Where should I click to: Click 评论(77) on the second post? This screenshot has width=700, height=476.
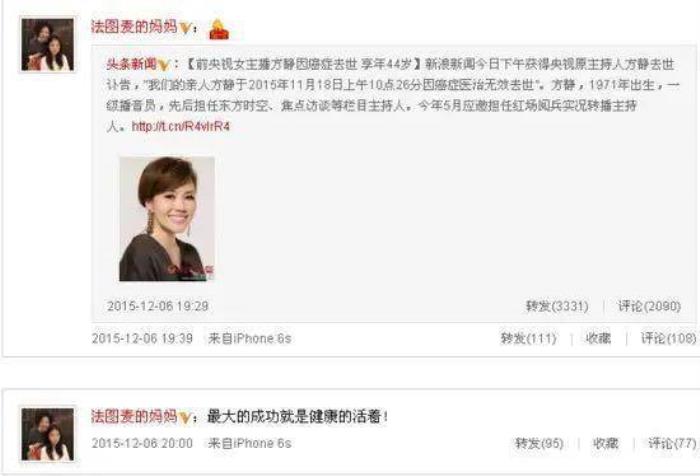pyautogui.click(x=672, y=443)
